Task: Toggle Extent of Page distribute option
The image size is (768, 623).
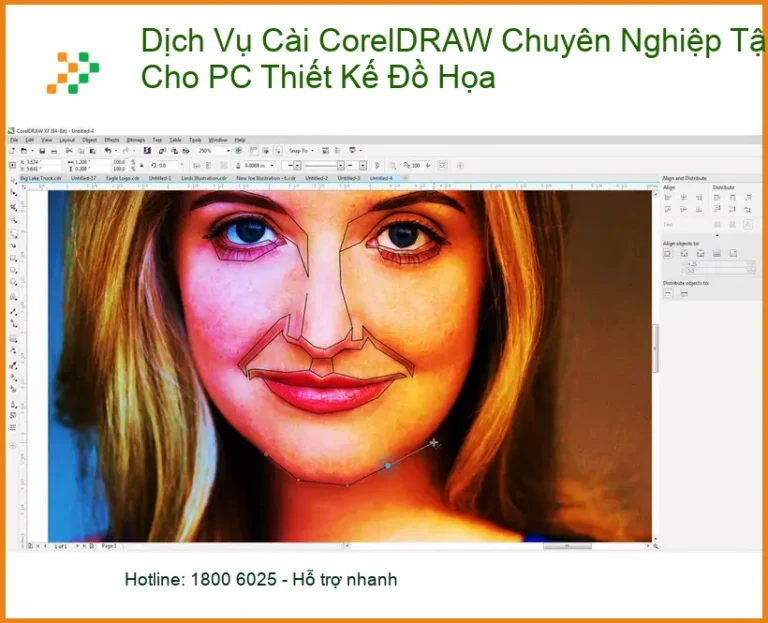Action: [x=684, y=293]
